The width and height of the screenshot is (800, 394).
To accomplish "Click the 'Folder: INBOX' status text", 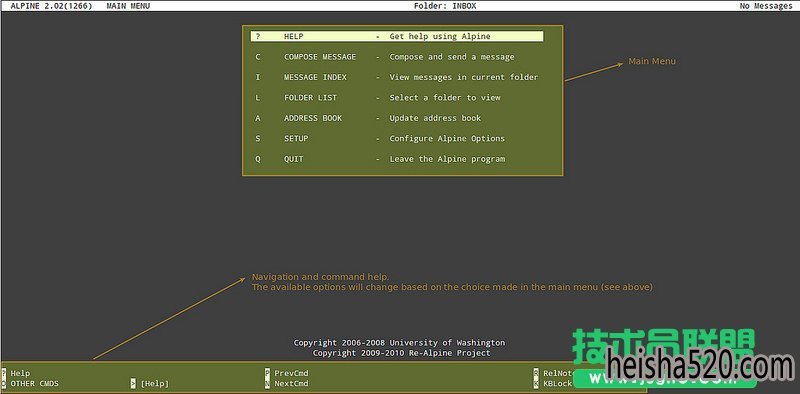I will 446,6.
